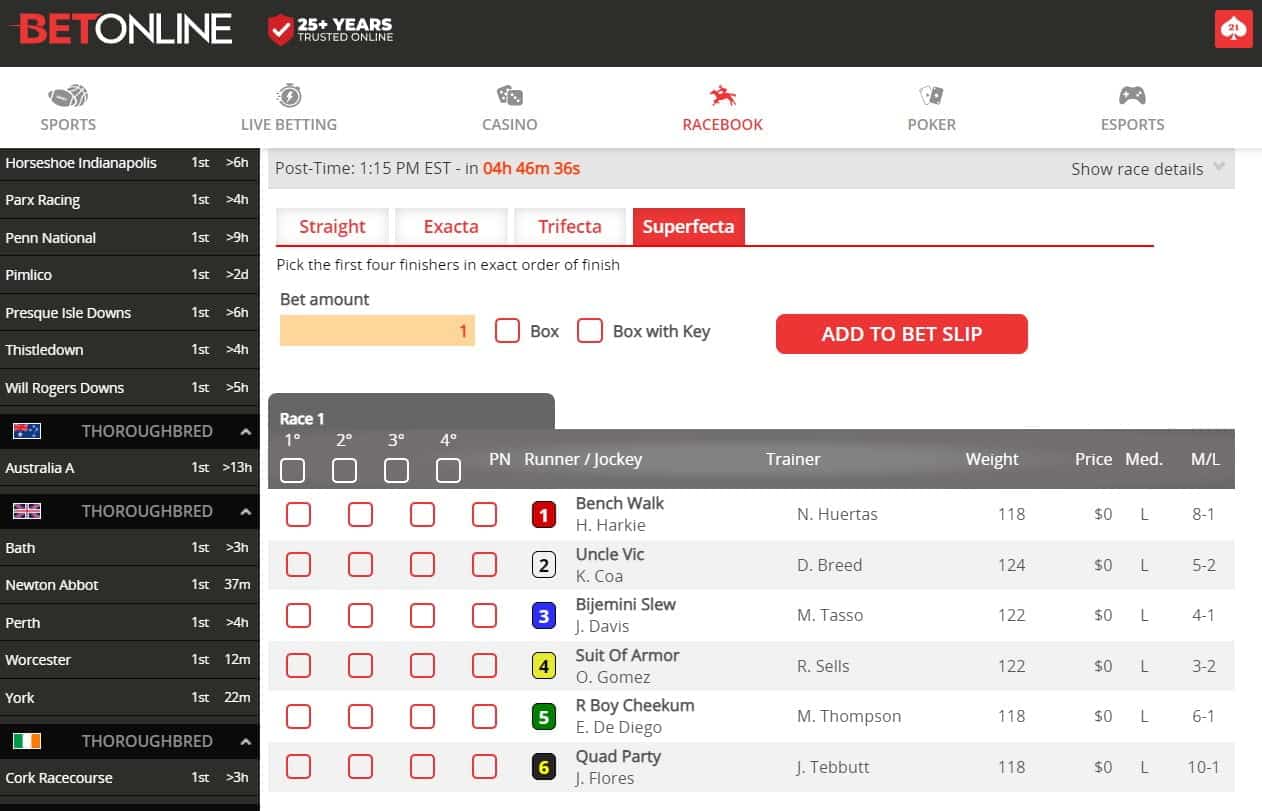The height and width of the screenshot is (811, 1262).
Task: Switch to the Trifecta bet tab
Action: click(x=570, y=227)
